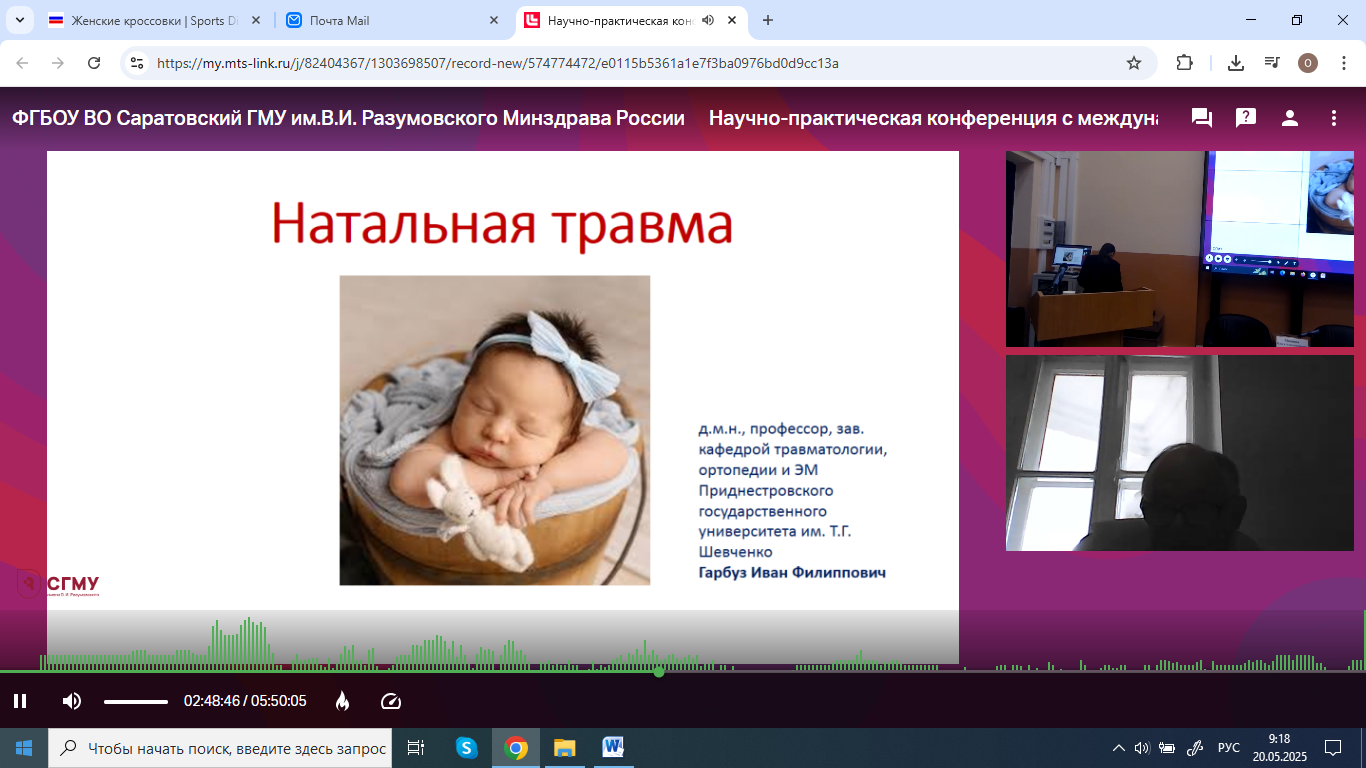1366x768 pixels.
Task: Open the webinar three-dot menu
Action: tap(1334, 118)
